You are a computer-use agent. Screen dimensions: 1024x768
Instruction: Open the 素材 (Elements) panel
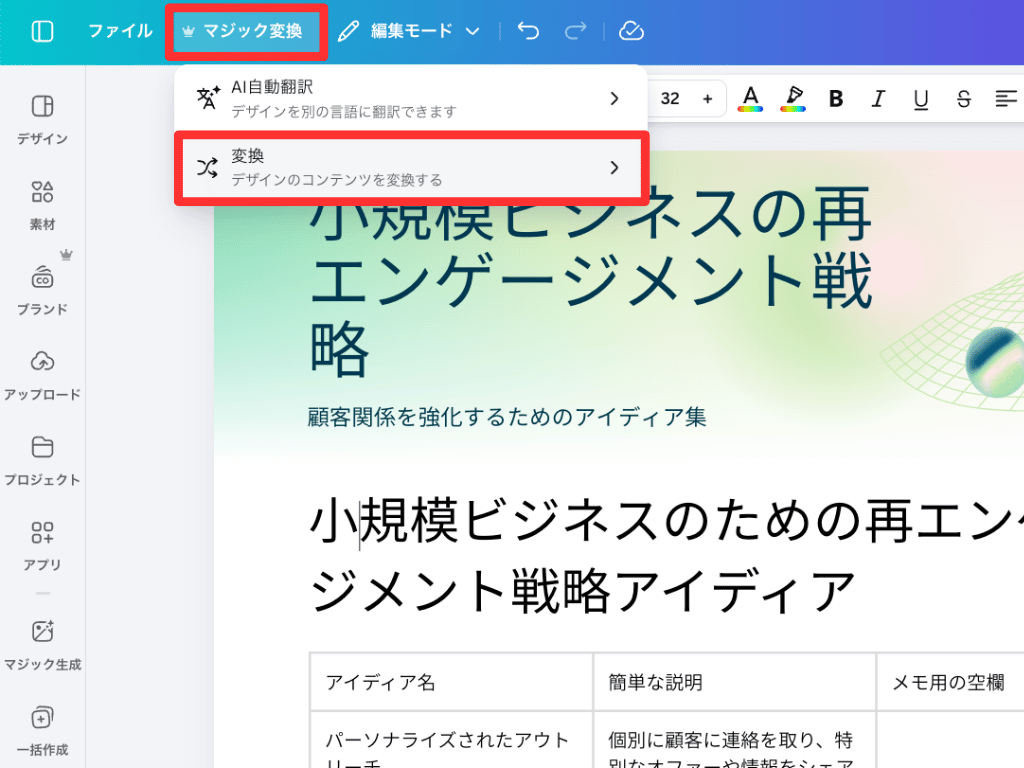(x=41, y=203)
